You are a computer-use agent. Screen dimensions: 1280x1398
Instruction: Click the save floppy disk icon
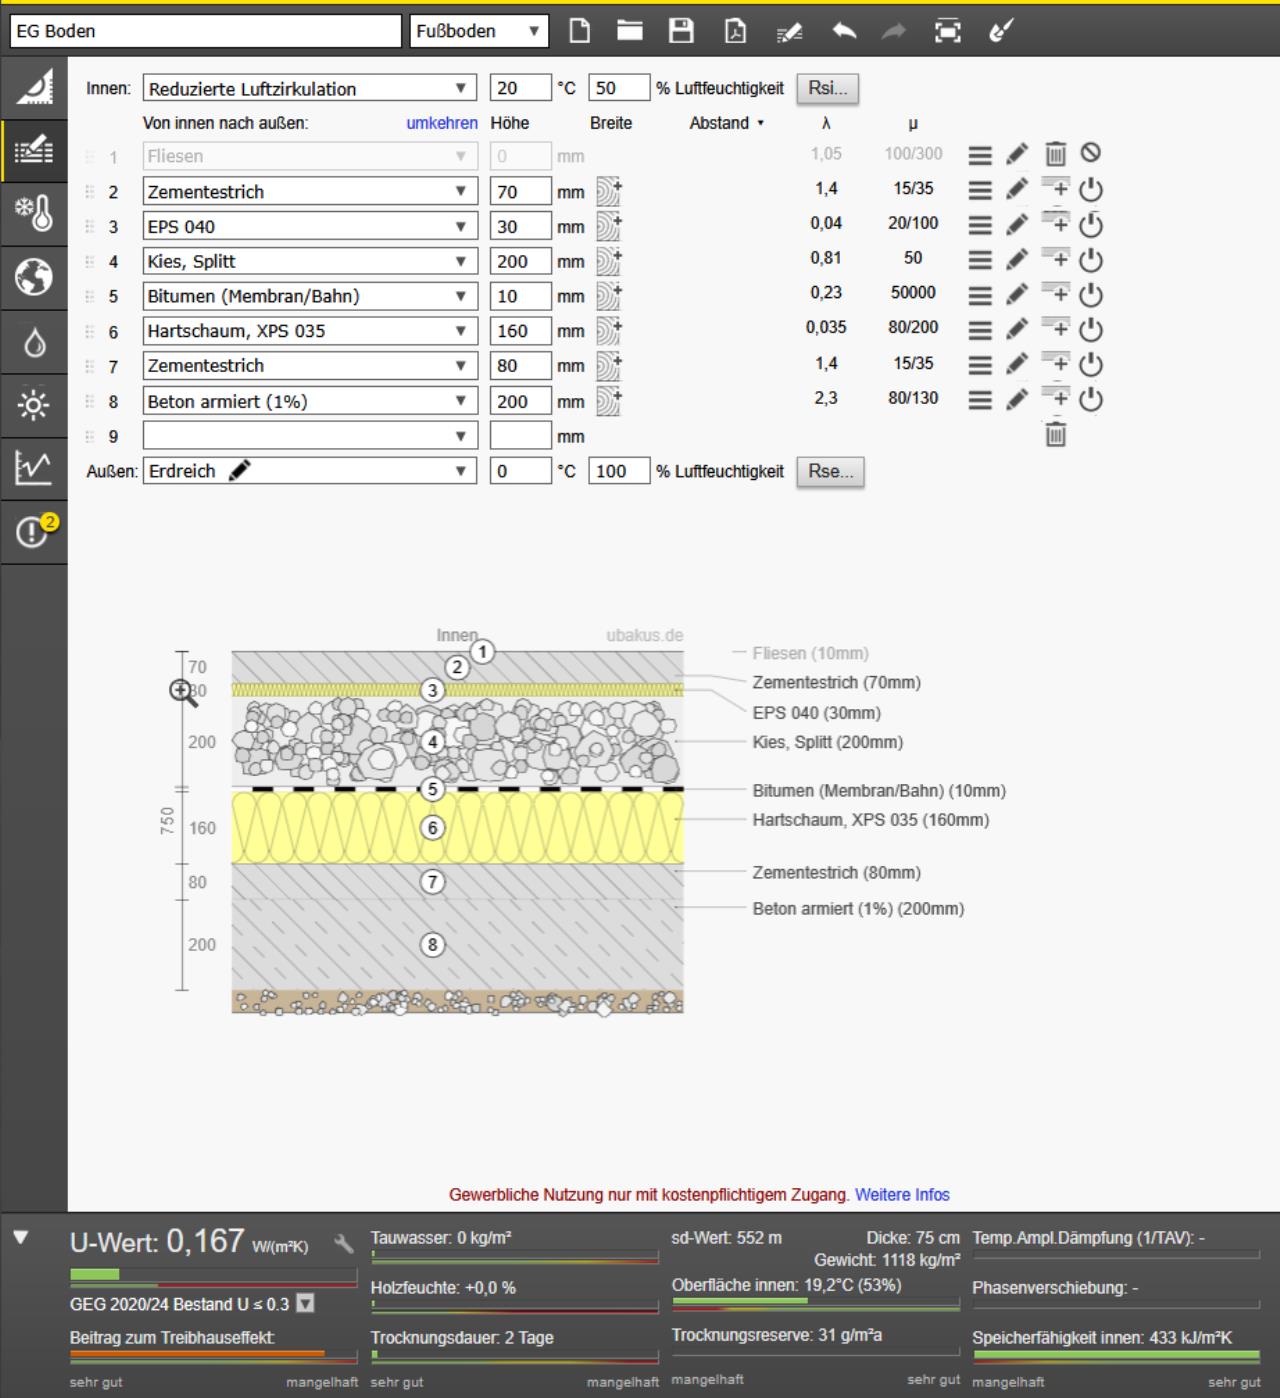681,31
